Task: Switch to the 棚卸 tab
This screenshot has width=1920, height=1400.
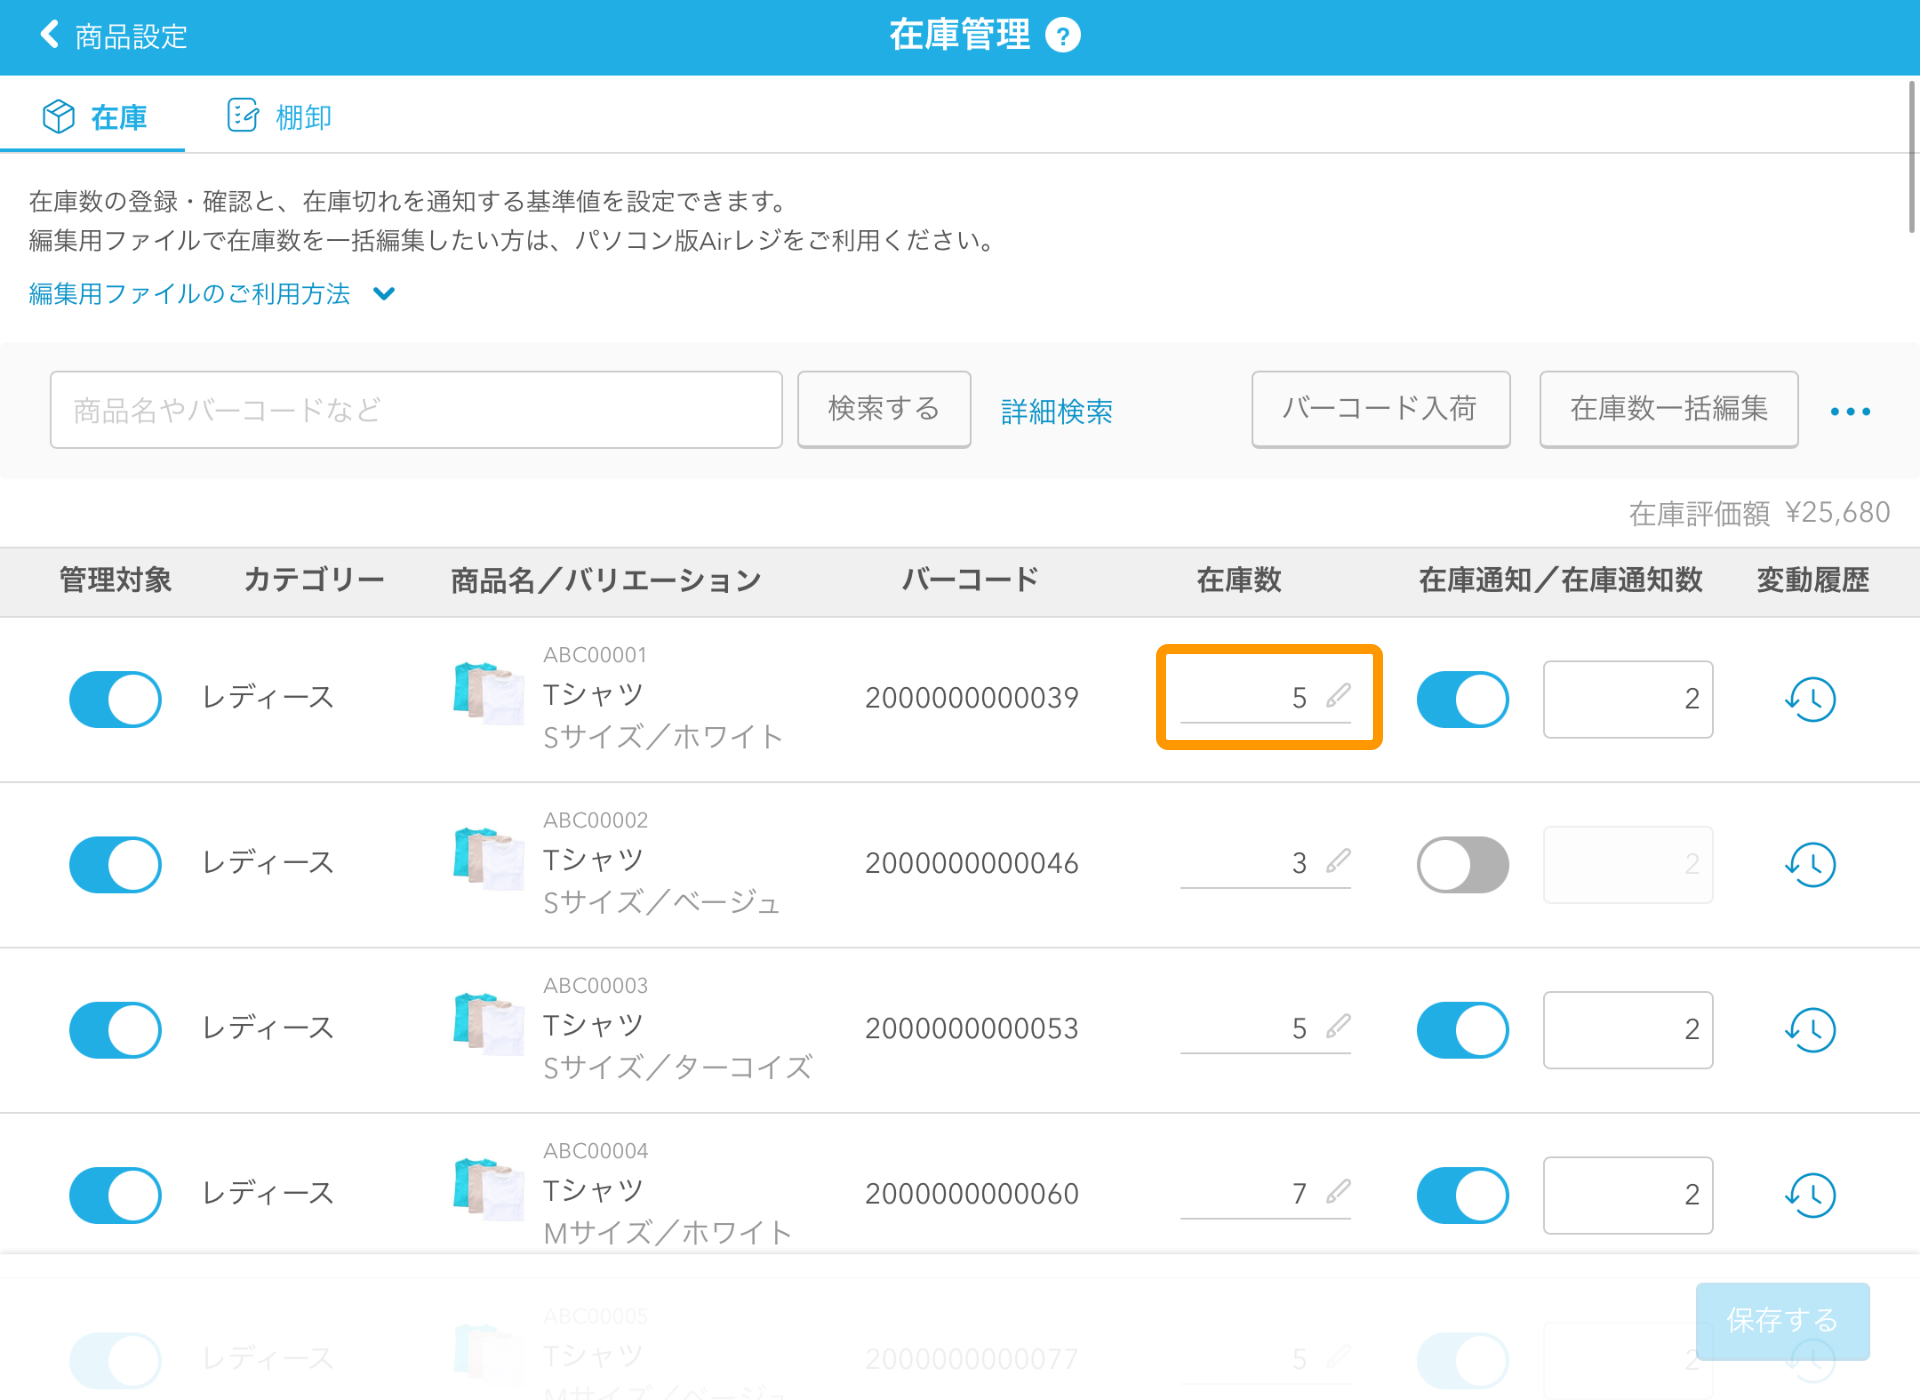Action: 279,117
